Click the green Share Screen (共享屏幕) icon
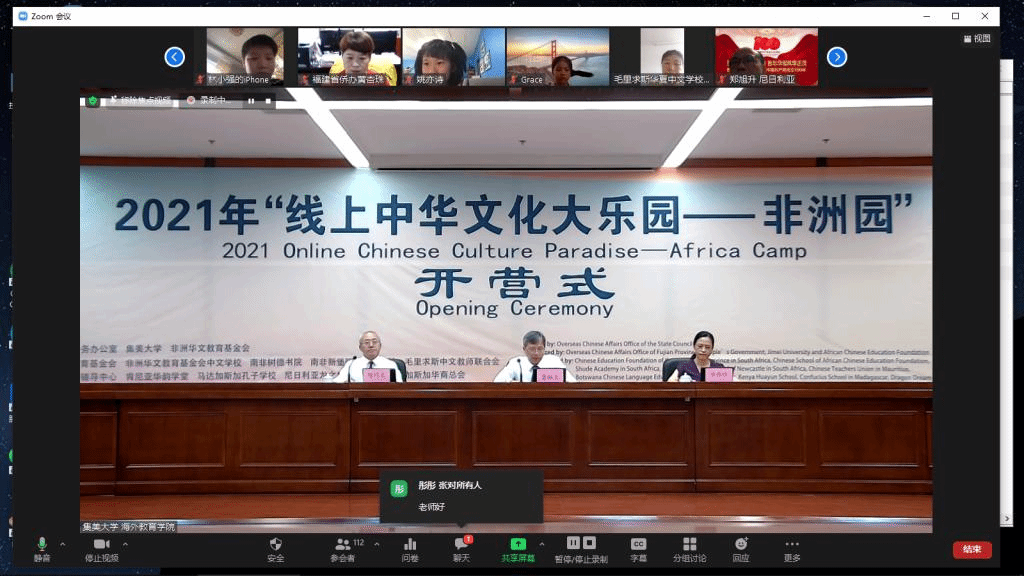Image resolution: width=1024 pixels, height=576 pixels. [518, 544]
